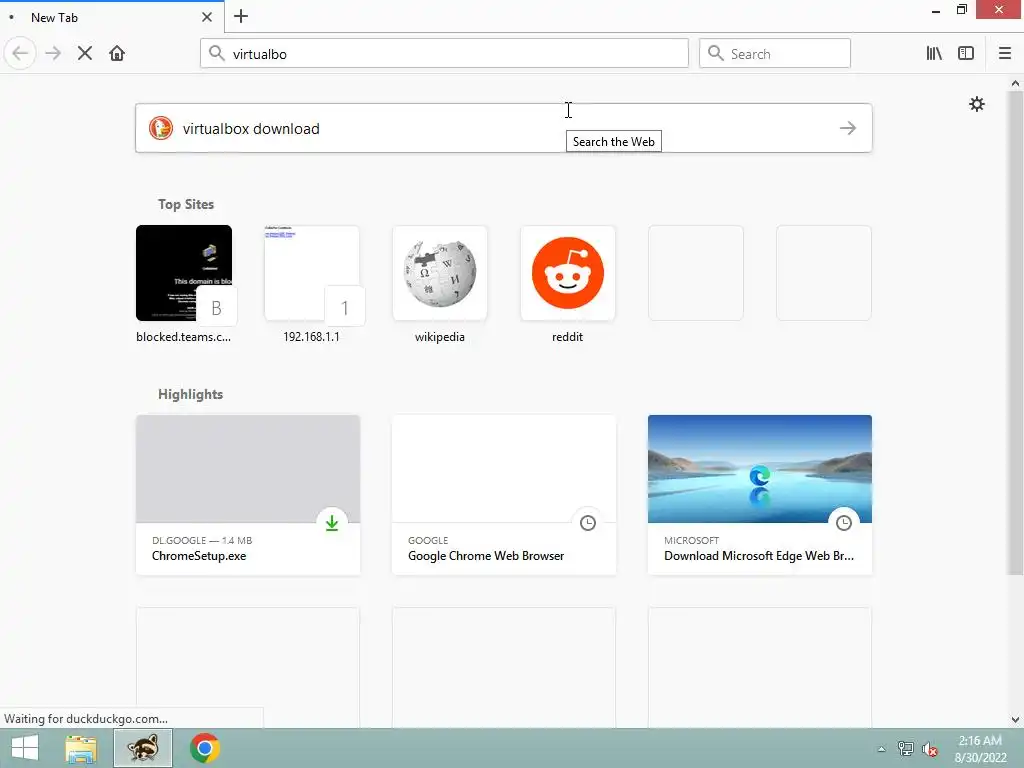Stop loading the page
The image size is (1024, 768).
pyautogui.click(x=85, y=54)
